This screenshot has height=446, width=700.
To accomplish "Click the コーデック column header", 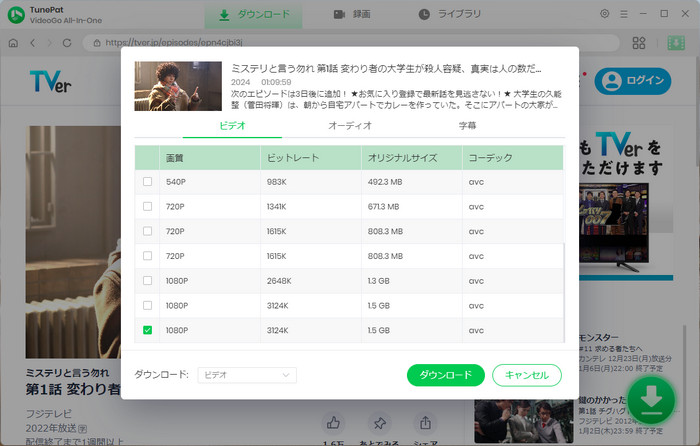I will tap(512, 158).
